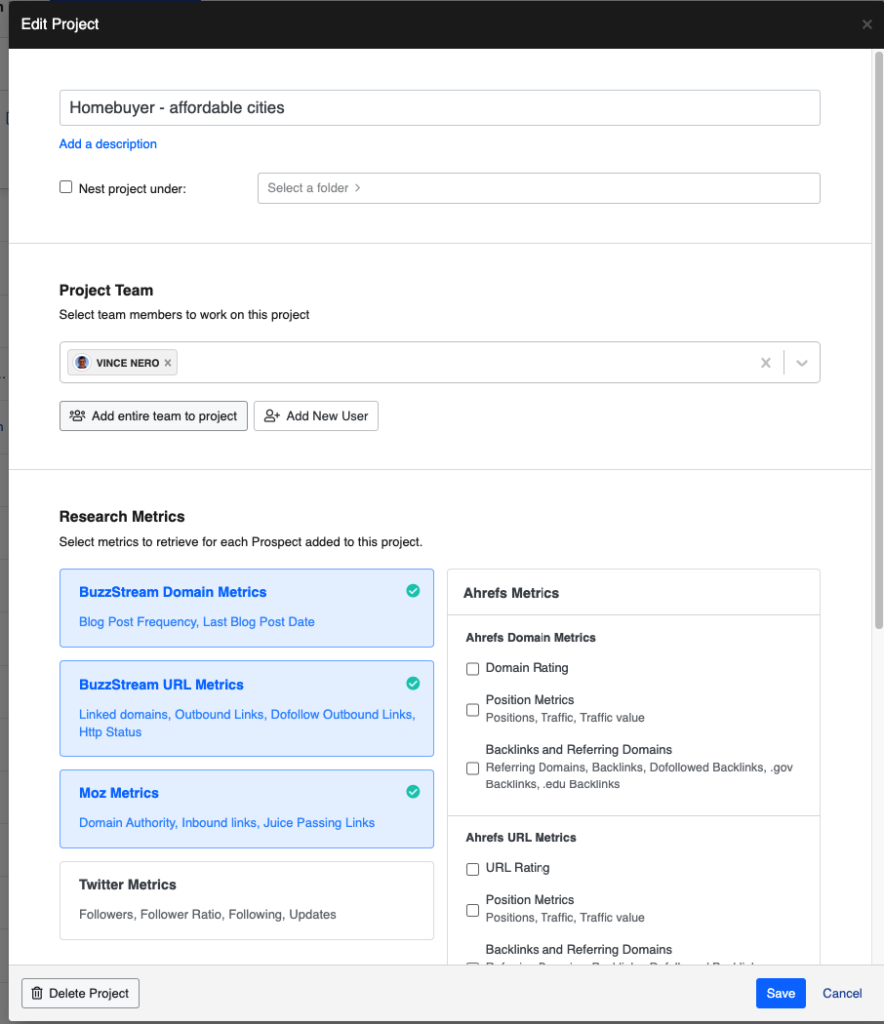The width and height of the screenshot is (884, 1024).
Task: Click the green checkmark on BuzzStream URL Metrics
Action: coord(413,683)
